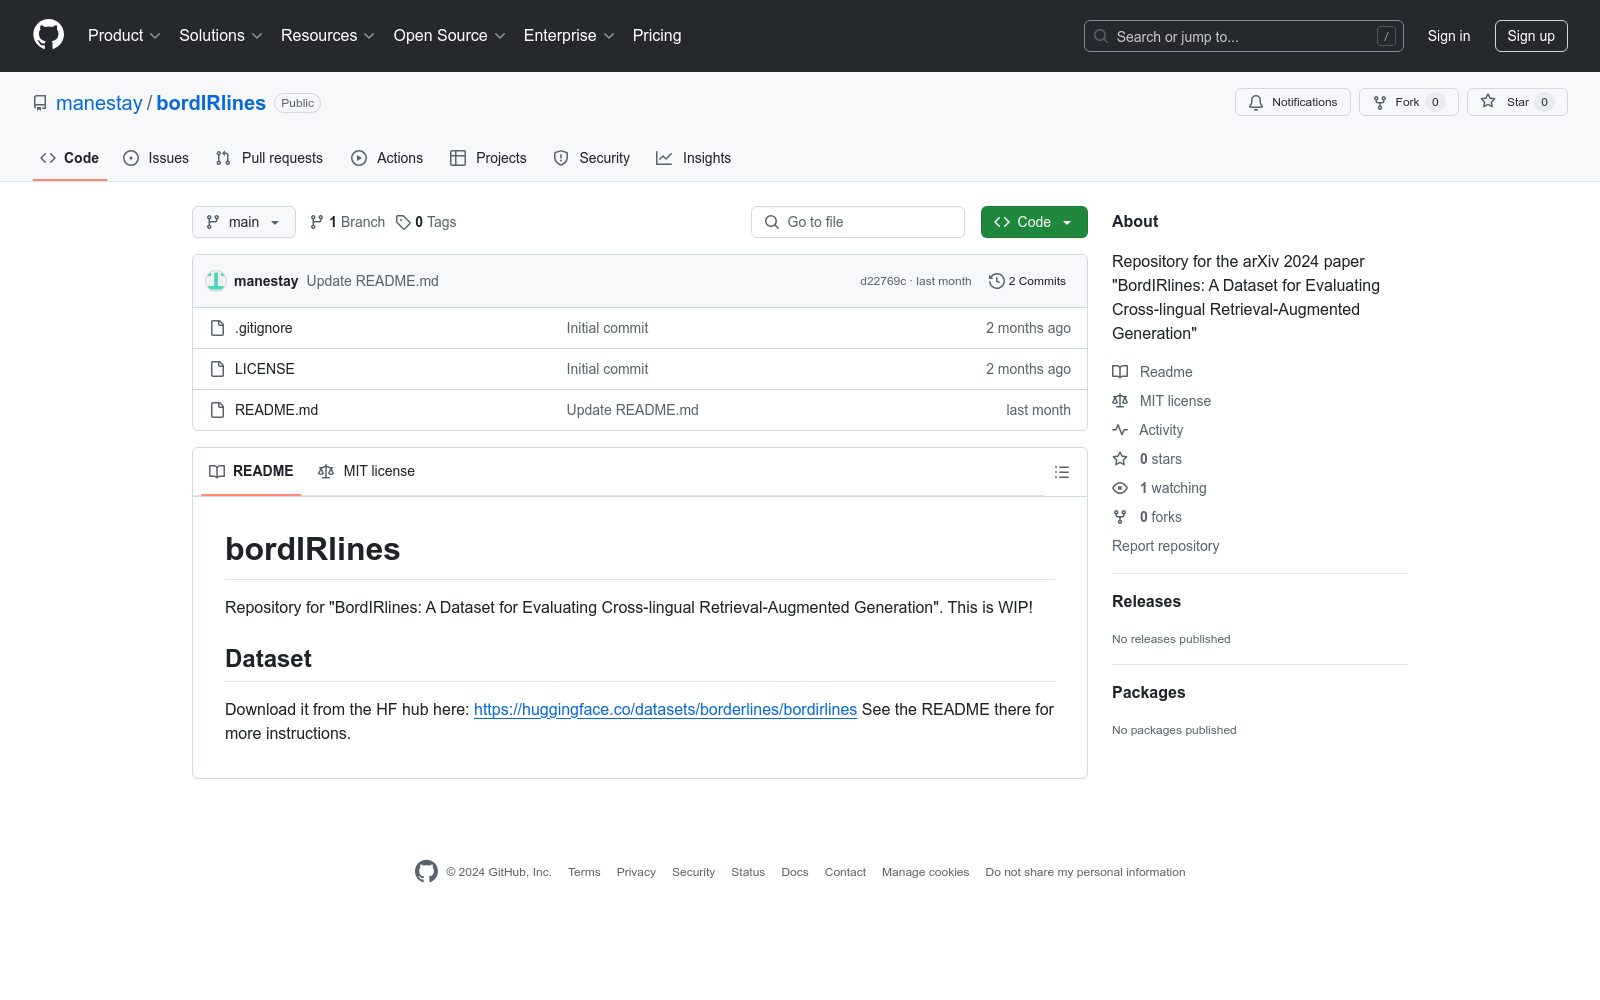
Task: Click the Sign up button
Action: (1531, 36)
